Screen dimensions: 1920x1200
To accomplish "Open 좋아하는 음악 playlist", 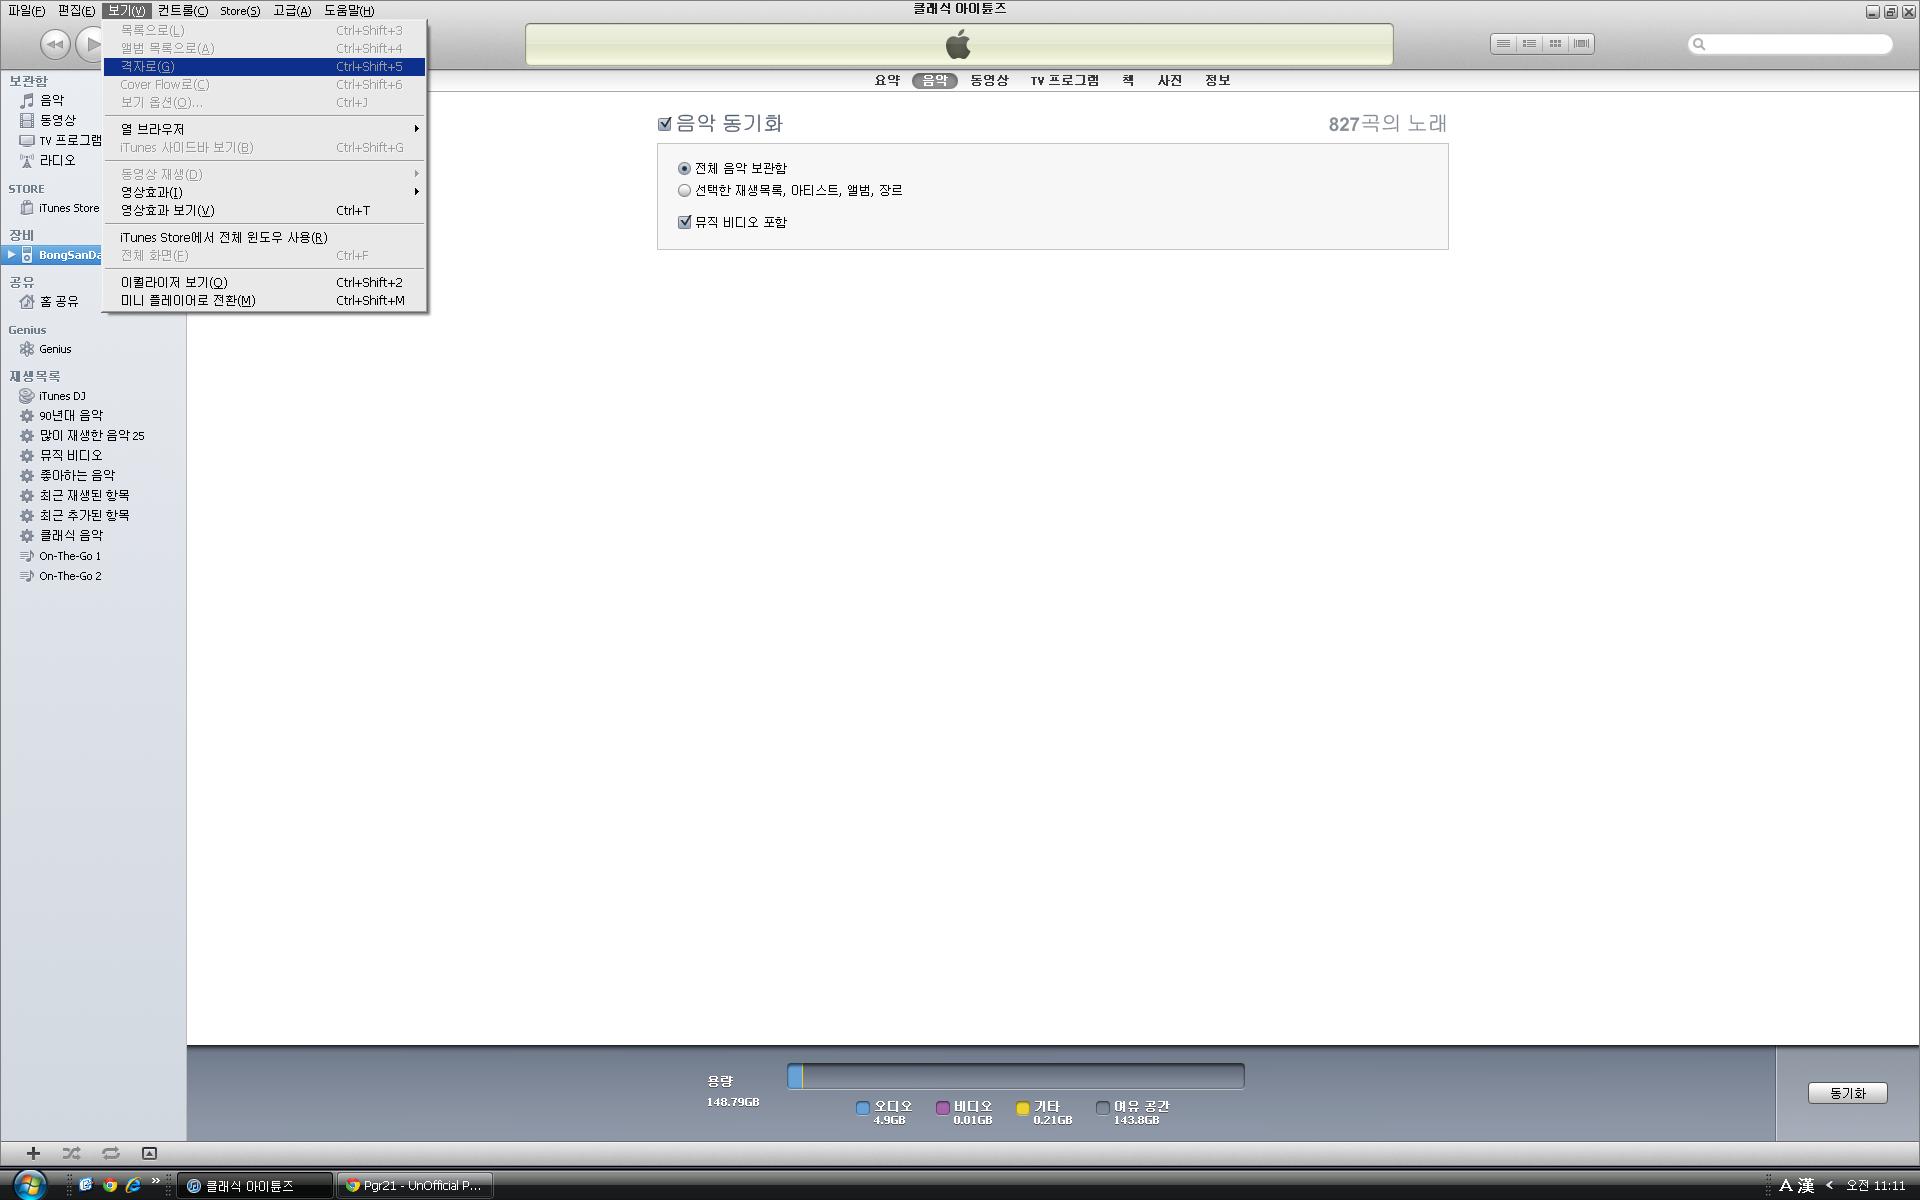I will 77,475.
